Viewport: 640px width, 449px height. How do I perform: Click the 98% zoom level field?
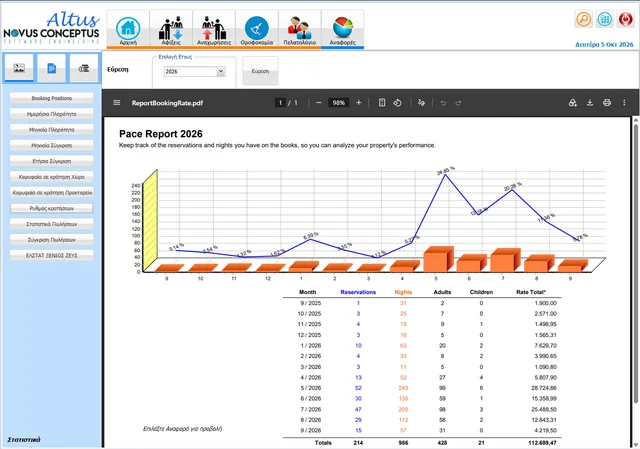pos(338,103)
